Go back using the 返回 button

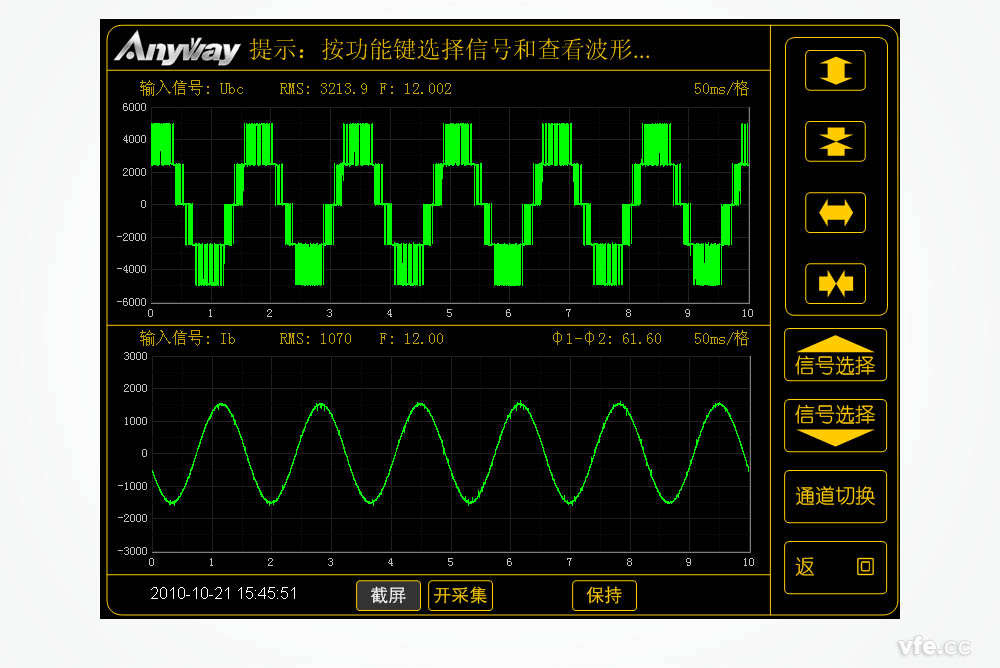coord(835,566)
